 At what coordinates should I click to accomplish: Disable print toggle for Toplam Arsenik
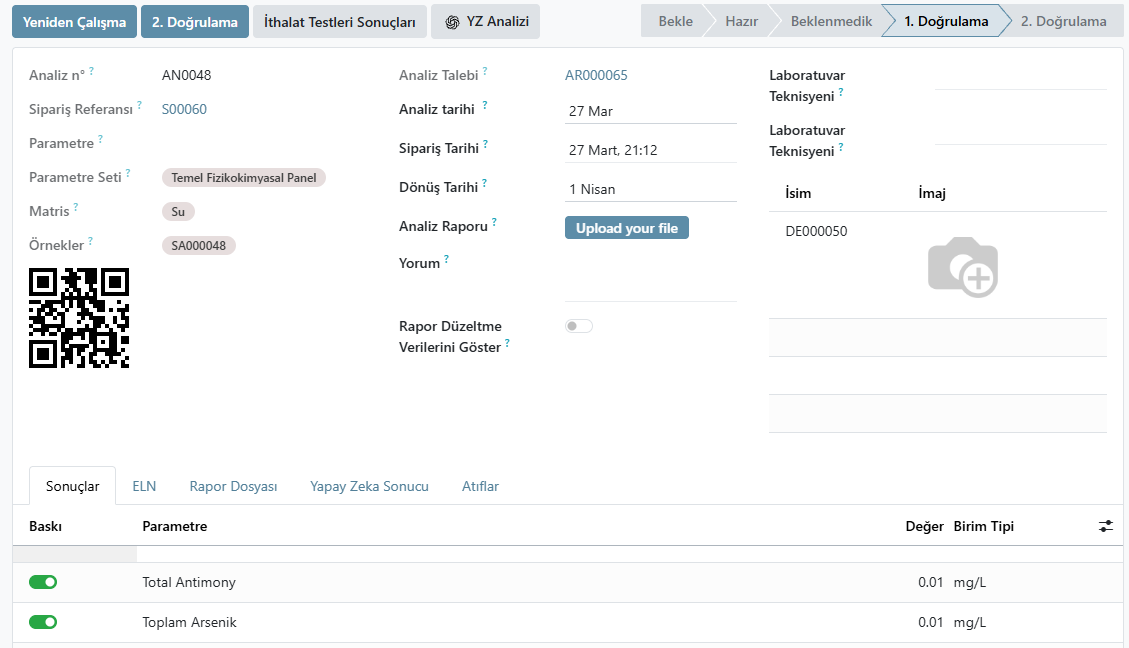tap(43, 622)
